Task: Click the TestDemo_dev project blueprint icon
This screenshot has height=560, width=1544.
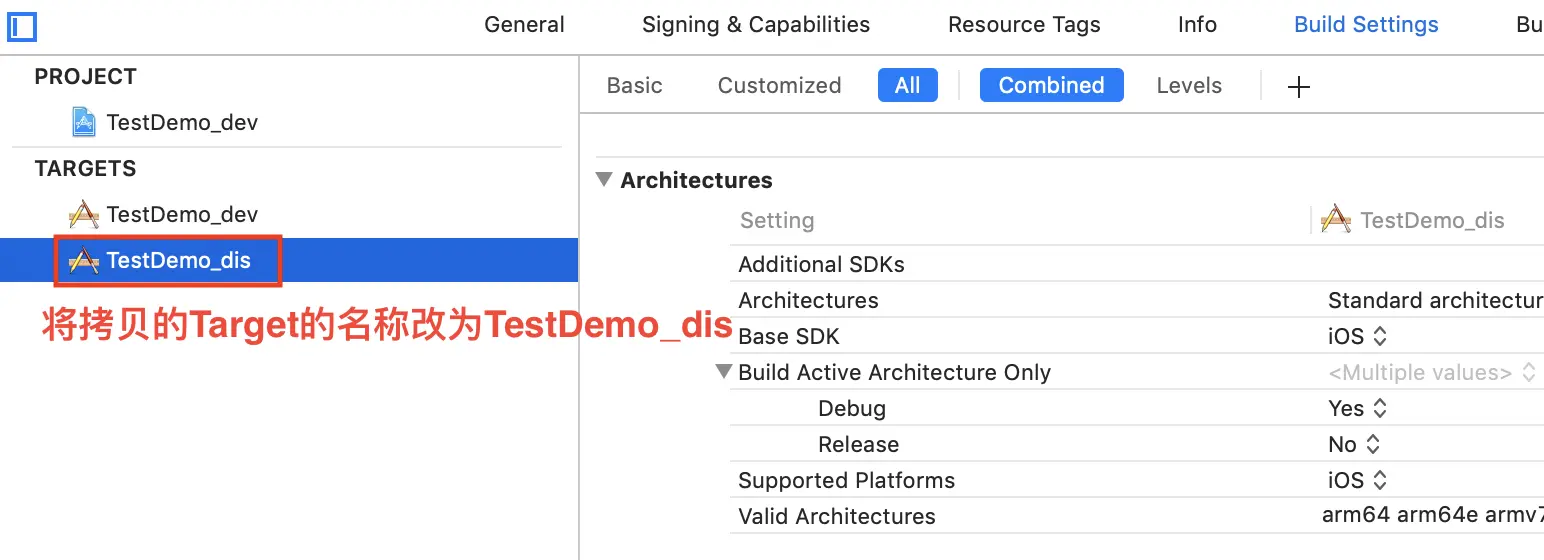Action: (84, 122)
